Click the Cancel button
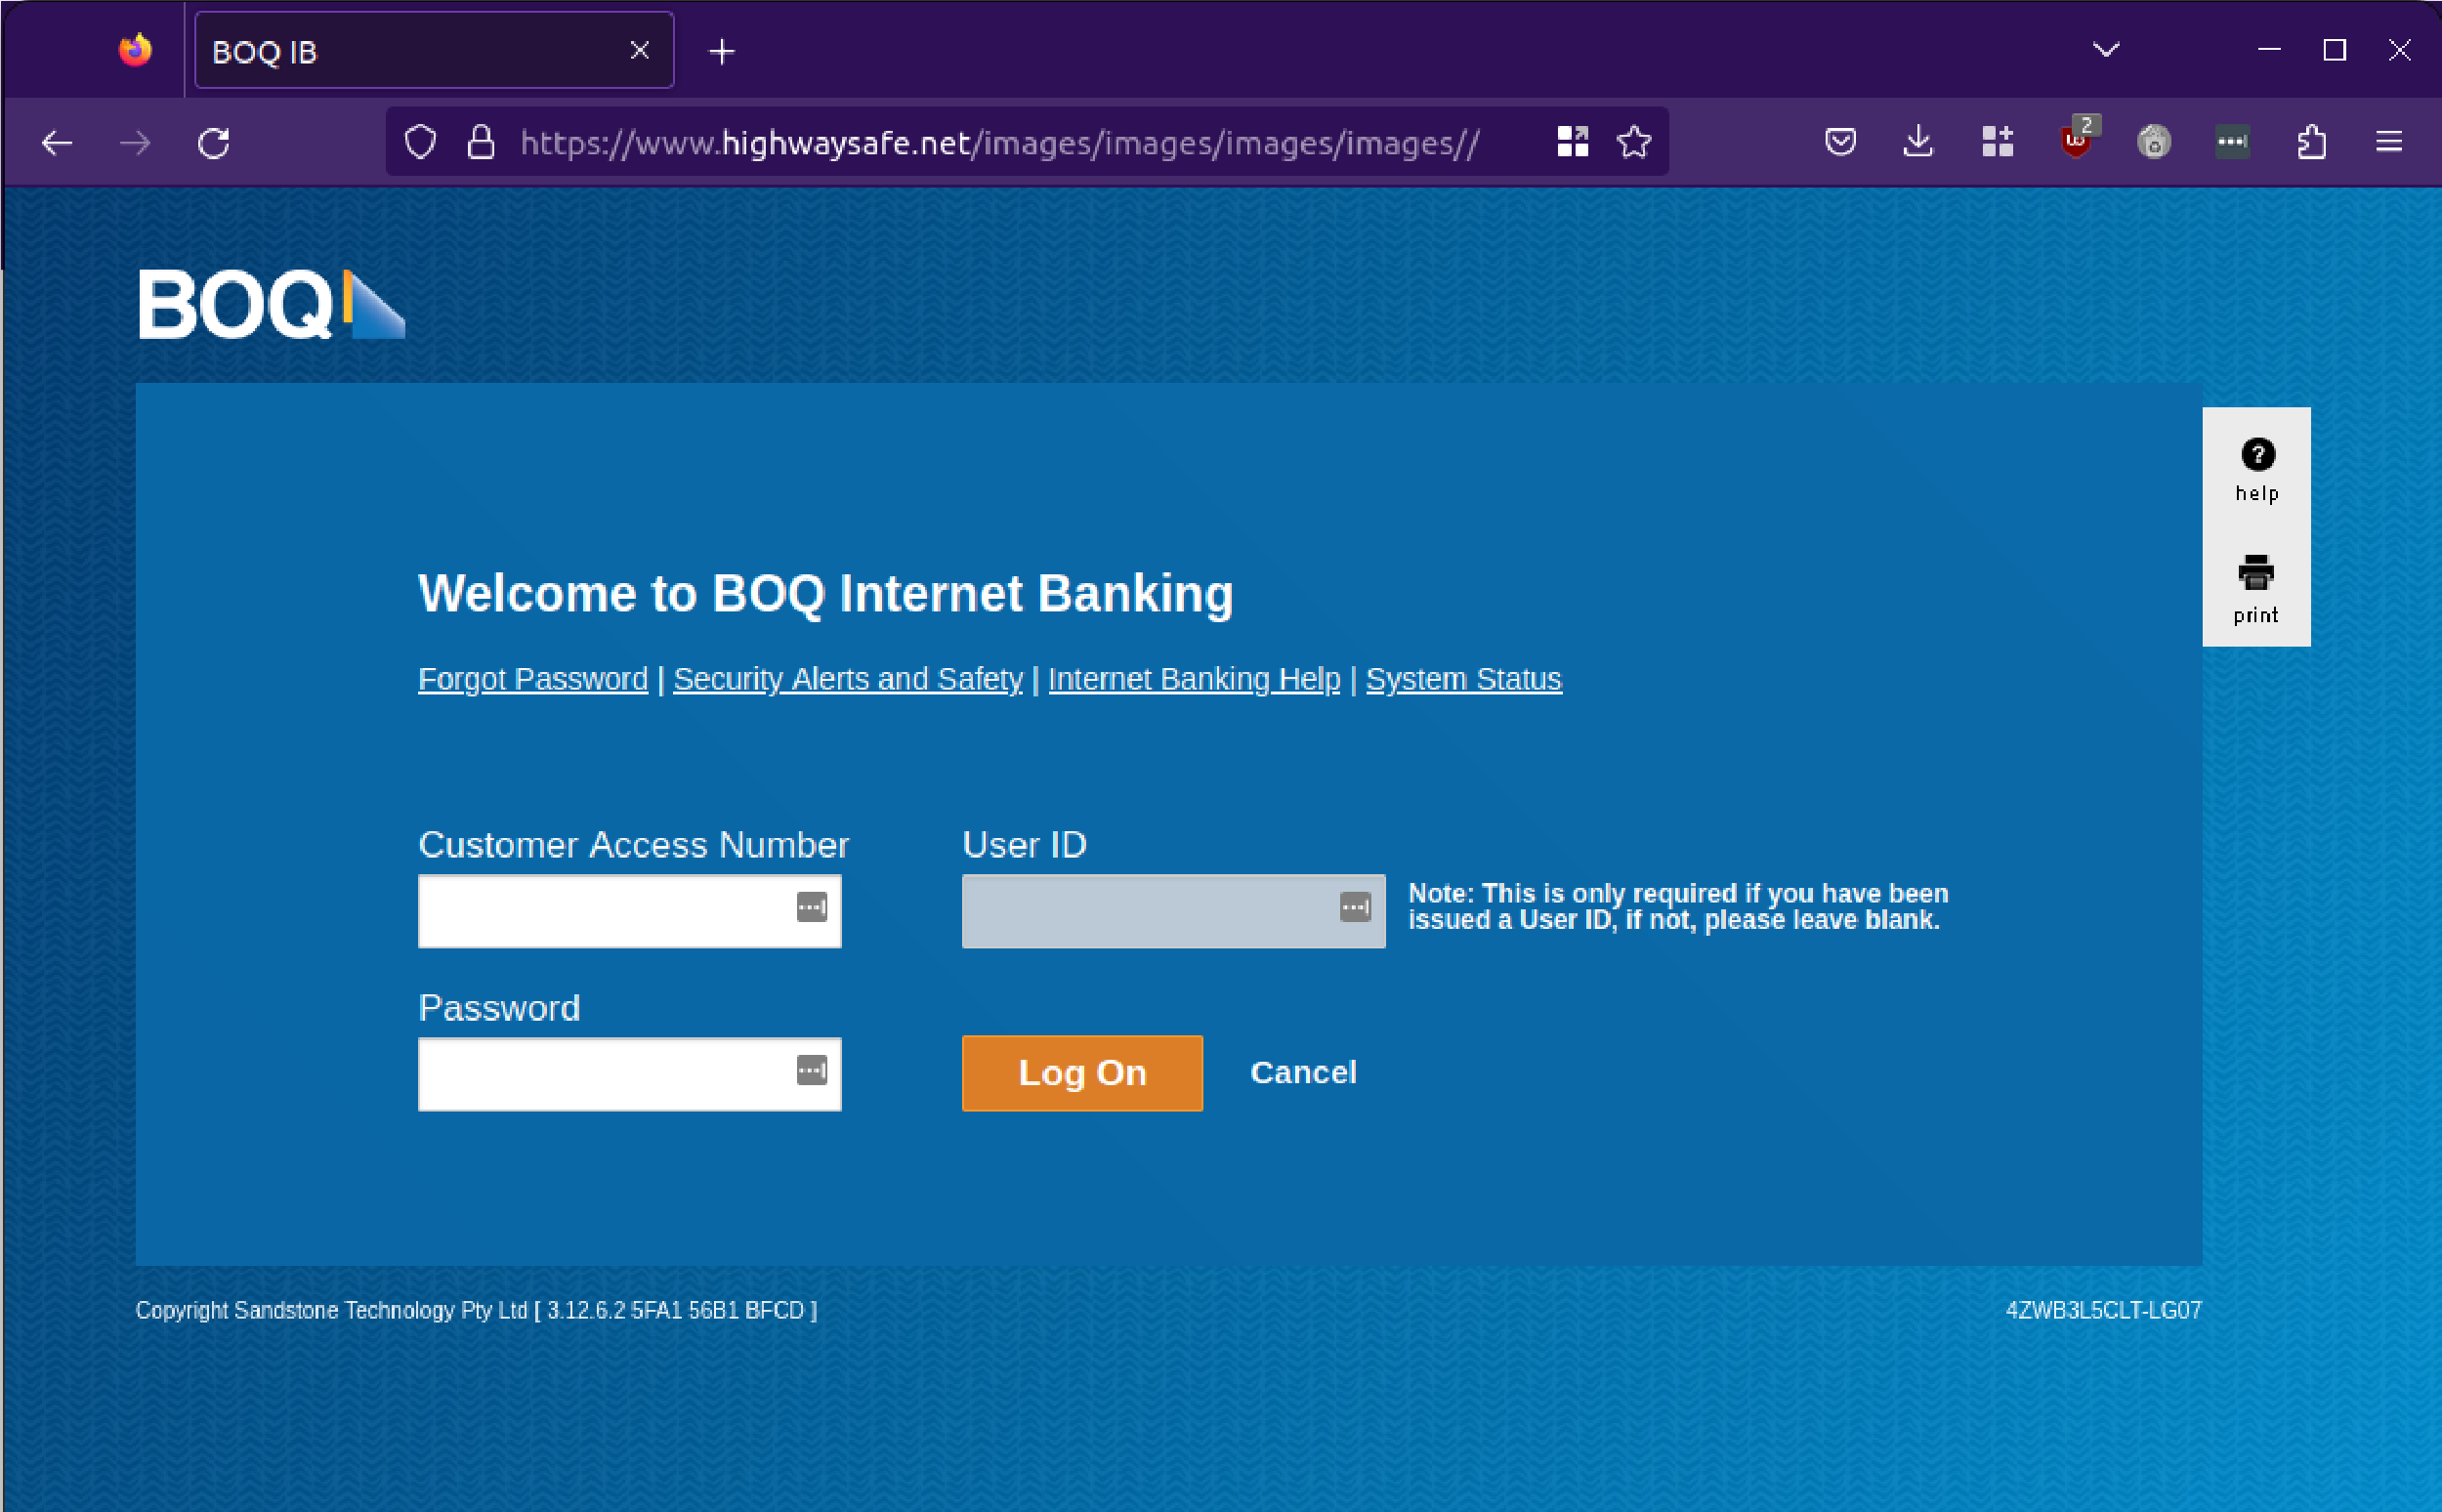Viewport: 2442px width, 1512px height. click(1305, 1071)
